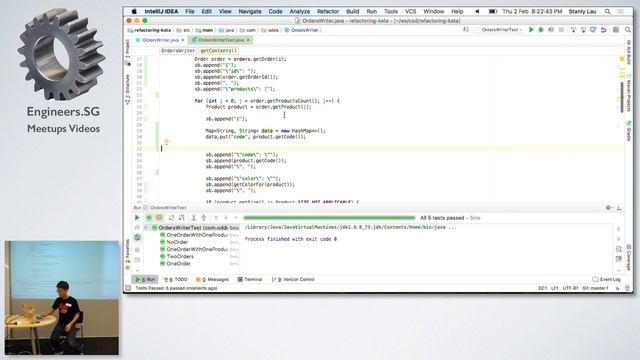This screenshot has width=640, height=360.
Task: Toggle showing ignored tests in Run panel
Action: point(159,218)
